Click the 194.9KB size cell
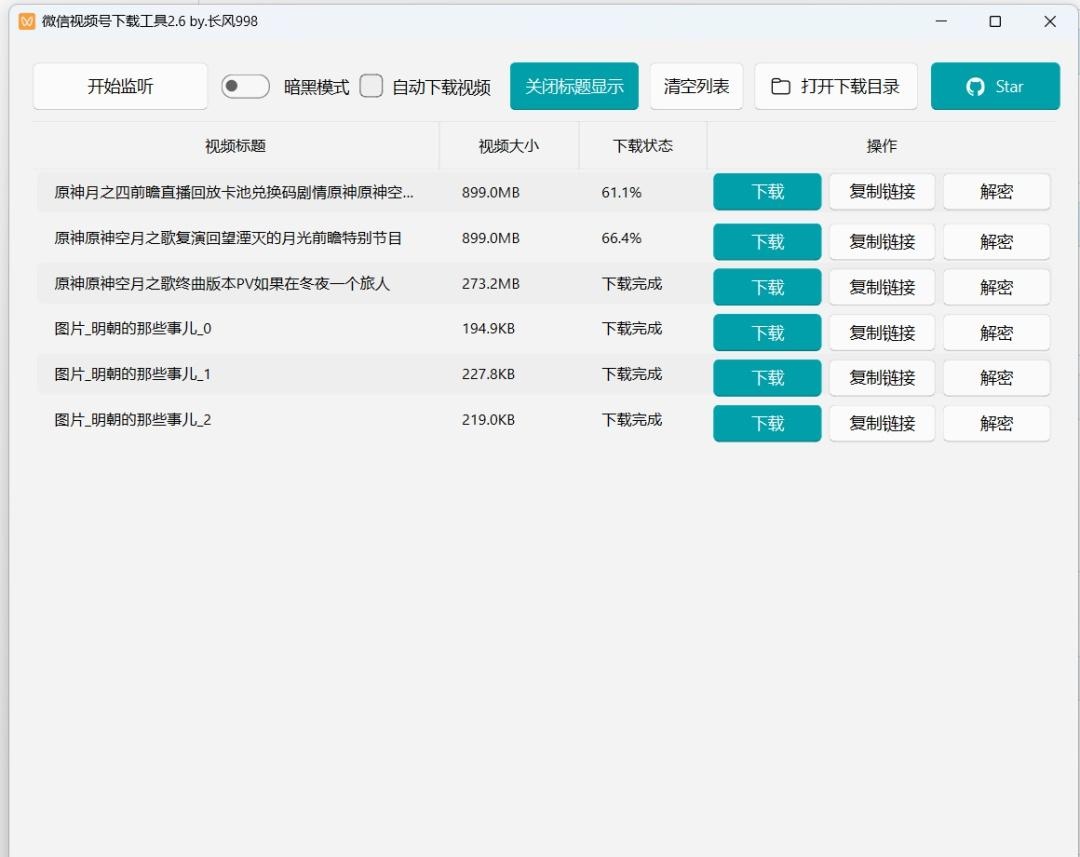The height and width of the screenshot is (857, 1080). [x=488, y=329]
